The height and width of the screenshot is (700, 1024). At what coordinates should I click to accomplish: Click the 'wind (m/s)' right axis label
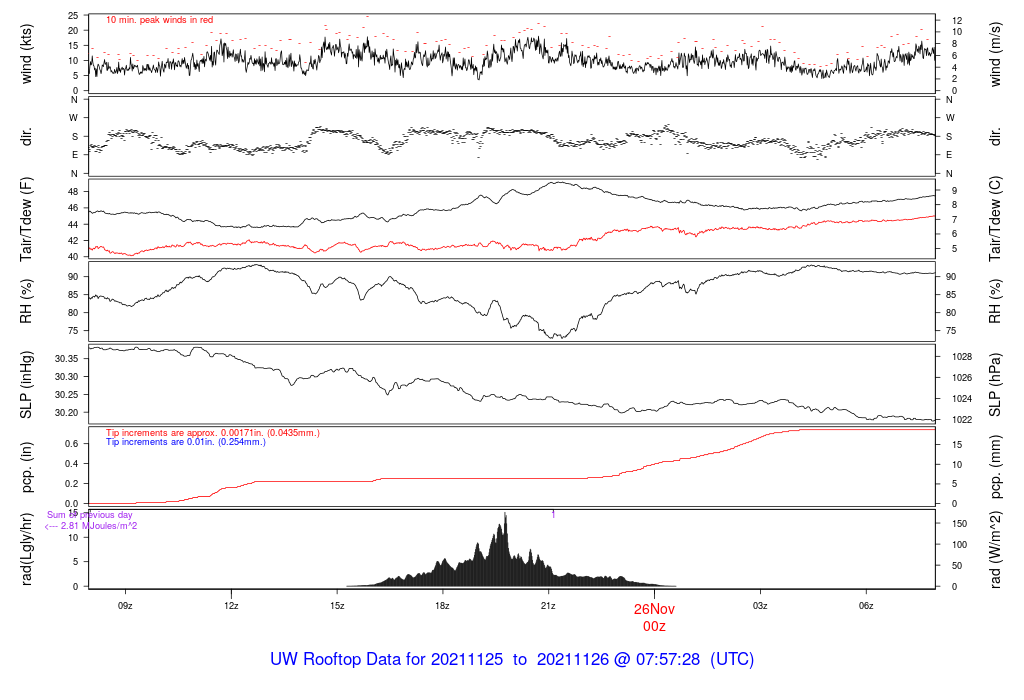tap(995, 54)
